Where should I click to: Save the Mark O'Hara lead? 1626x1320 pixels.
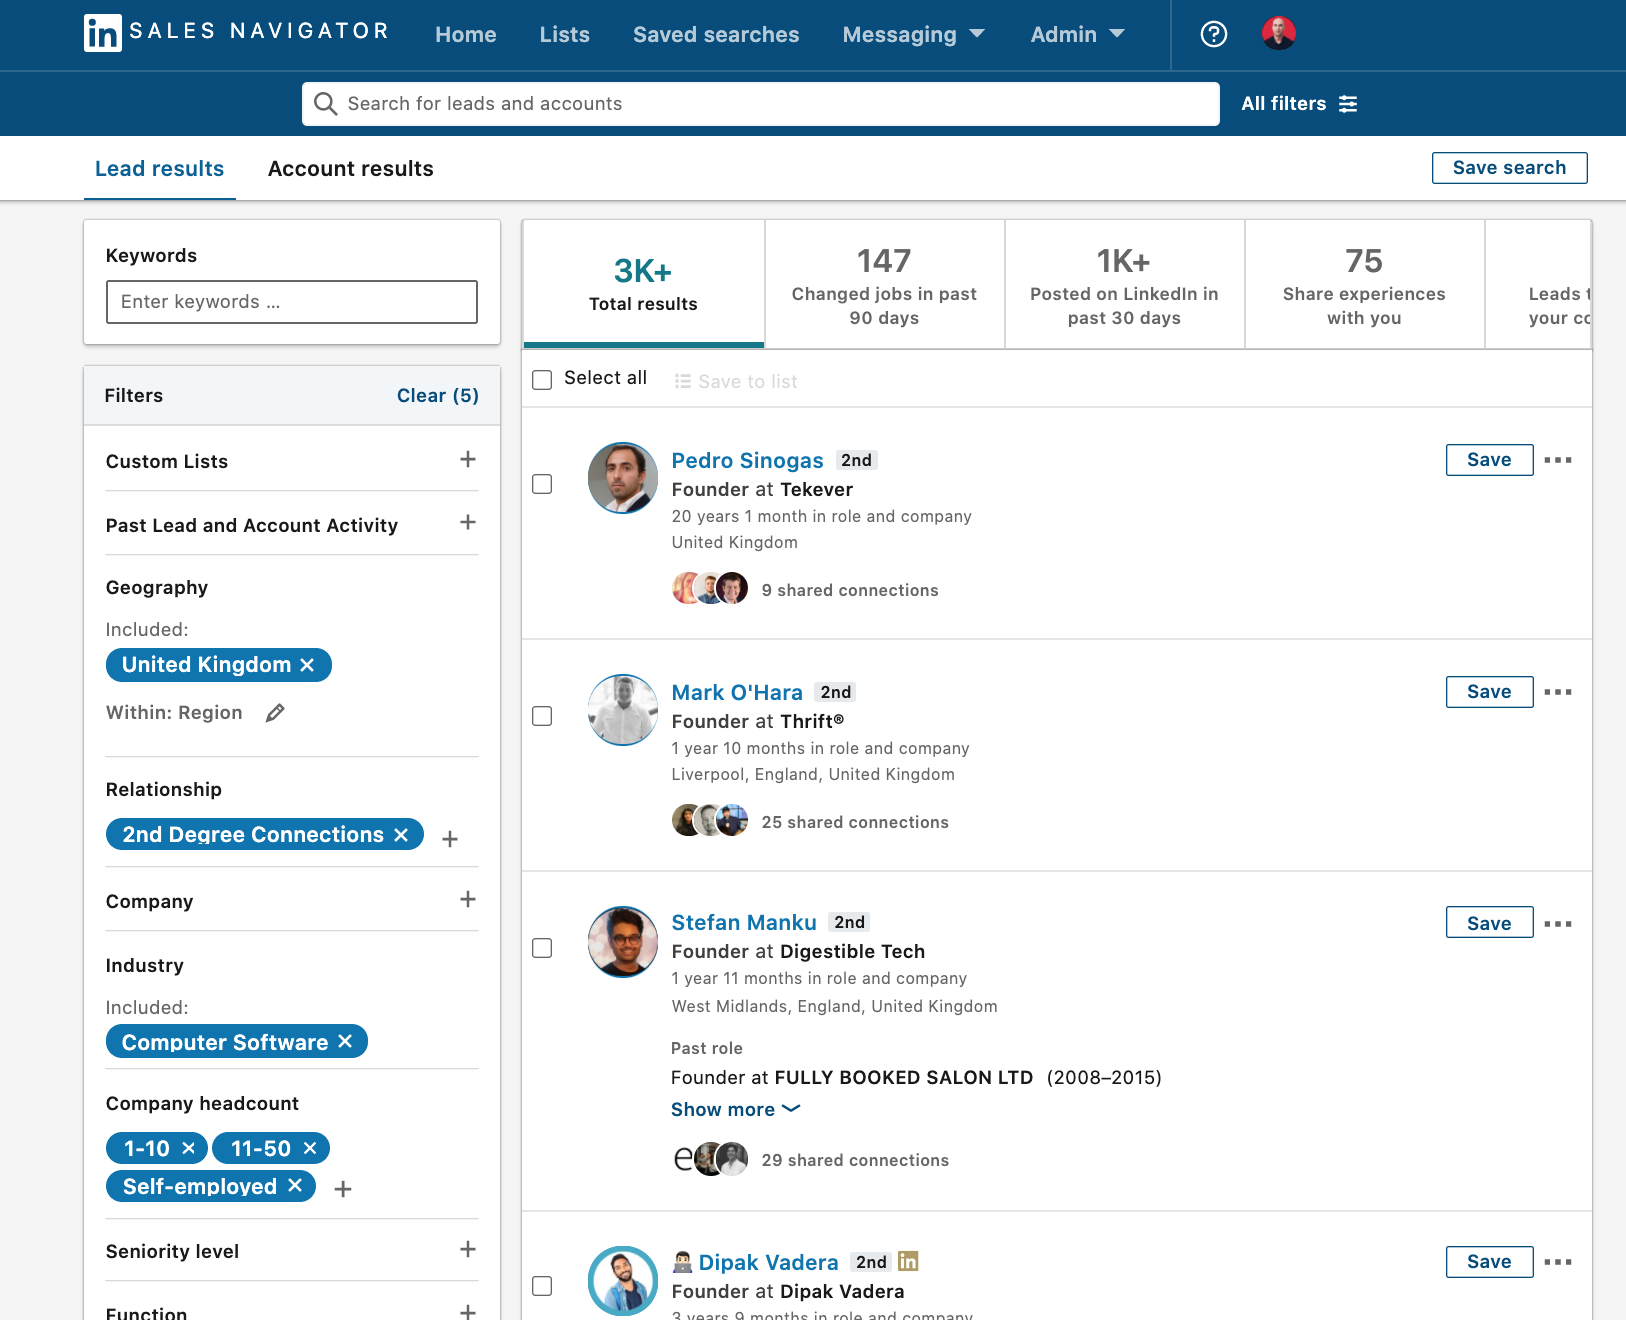click(x=1489, y=692)
